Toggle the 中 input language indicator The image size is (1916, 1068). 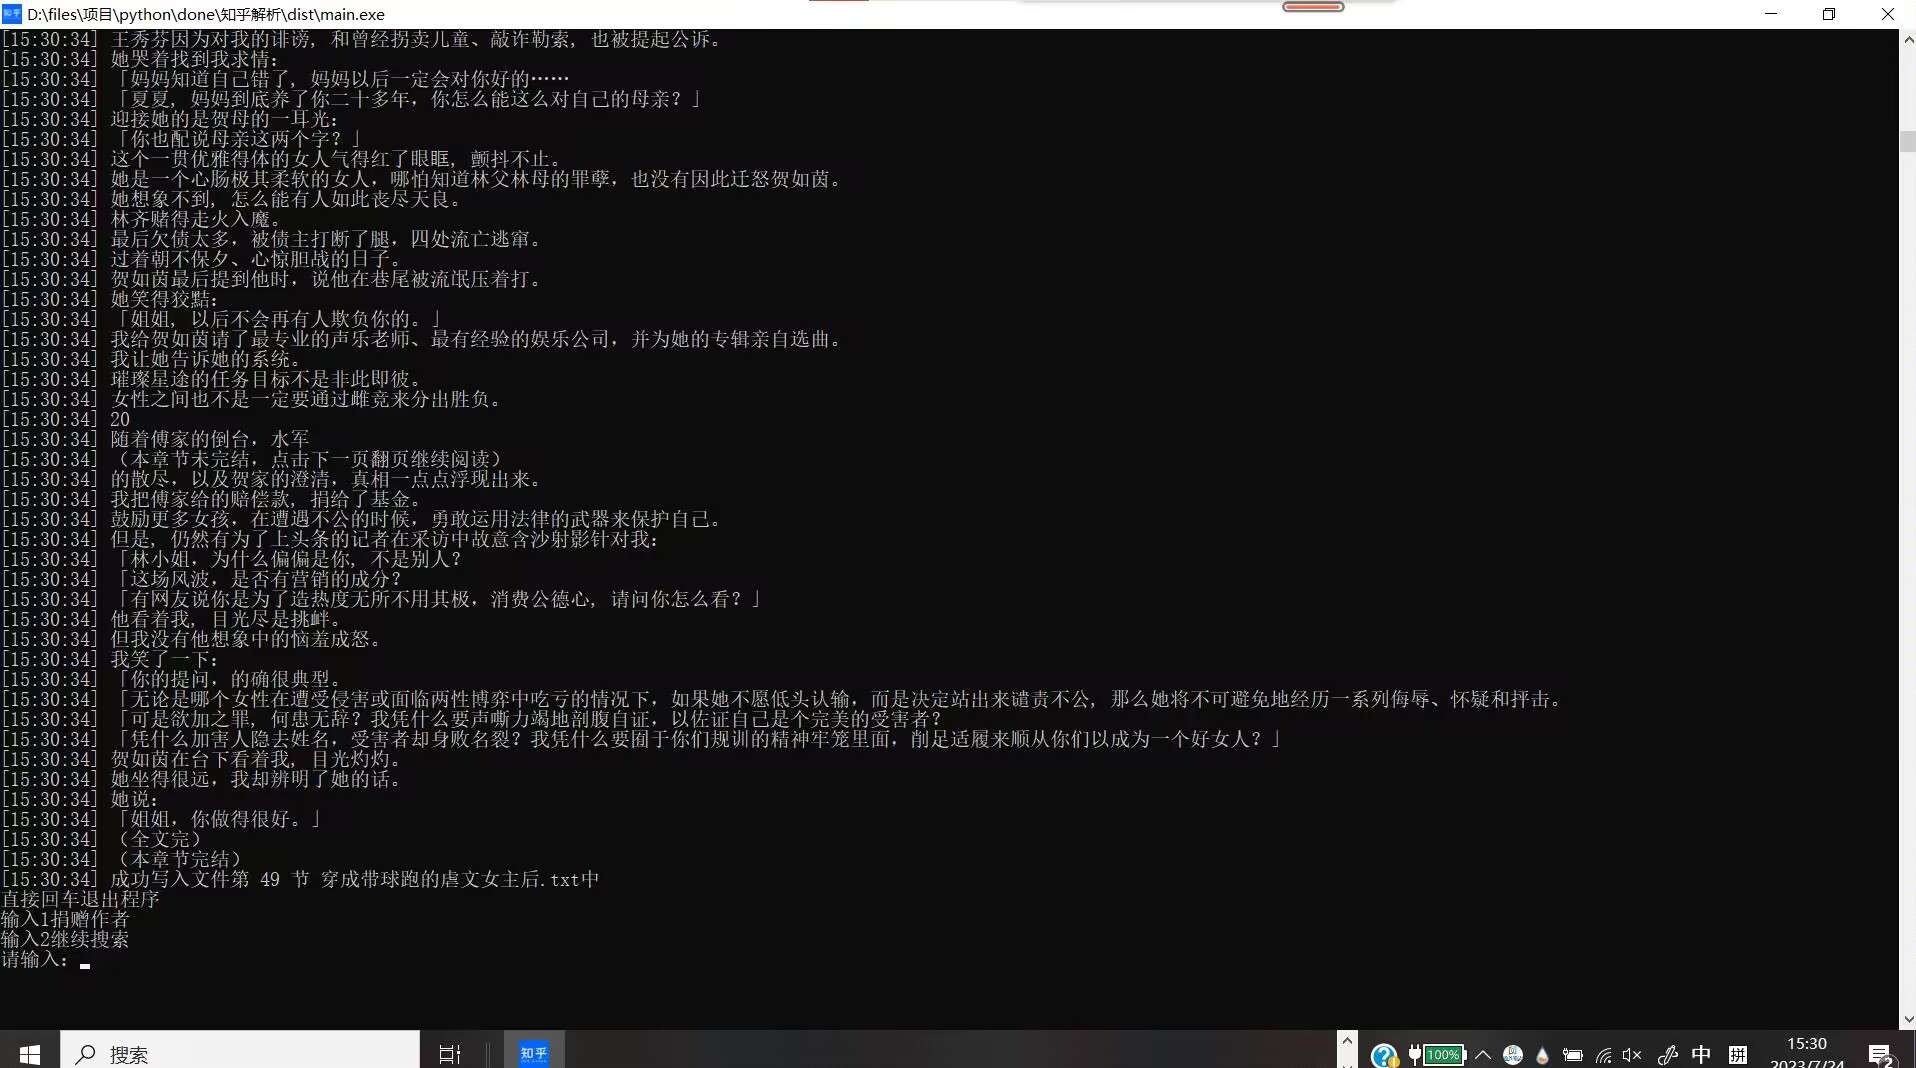coord(1701,1054)
